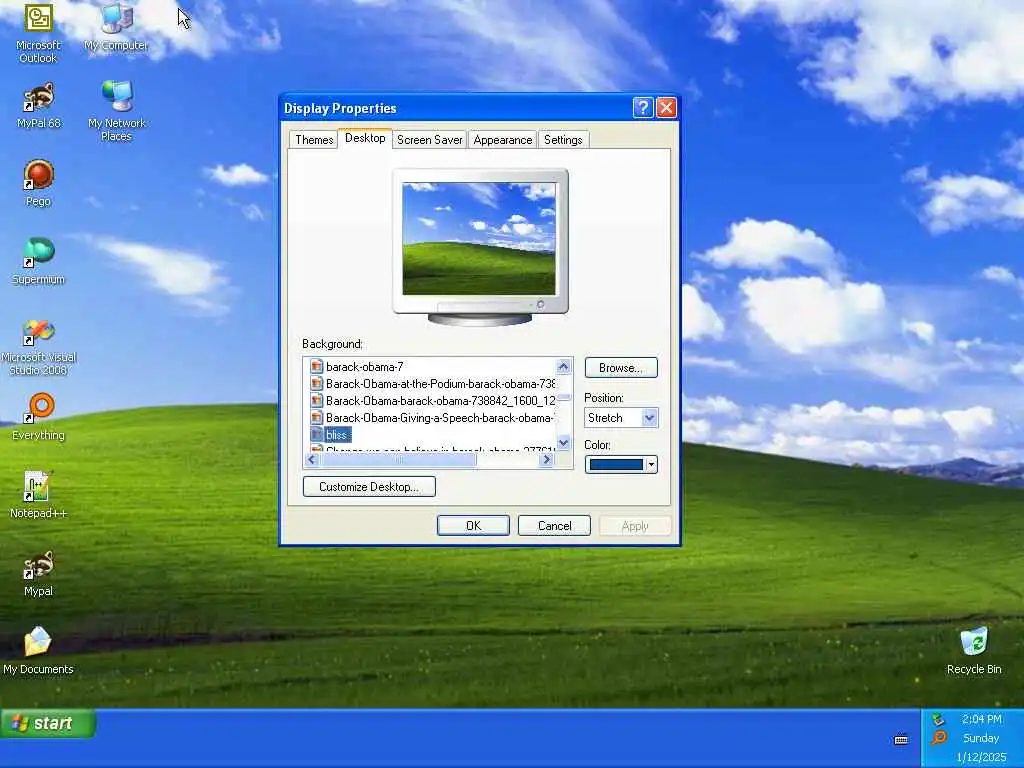The image size is (1024, 768).
Task: Click the monitor preview thumbnail
Action: pos(479,240)
